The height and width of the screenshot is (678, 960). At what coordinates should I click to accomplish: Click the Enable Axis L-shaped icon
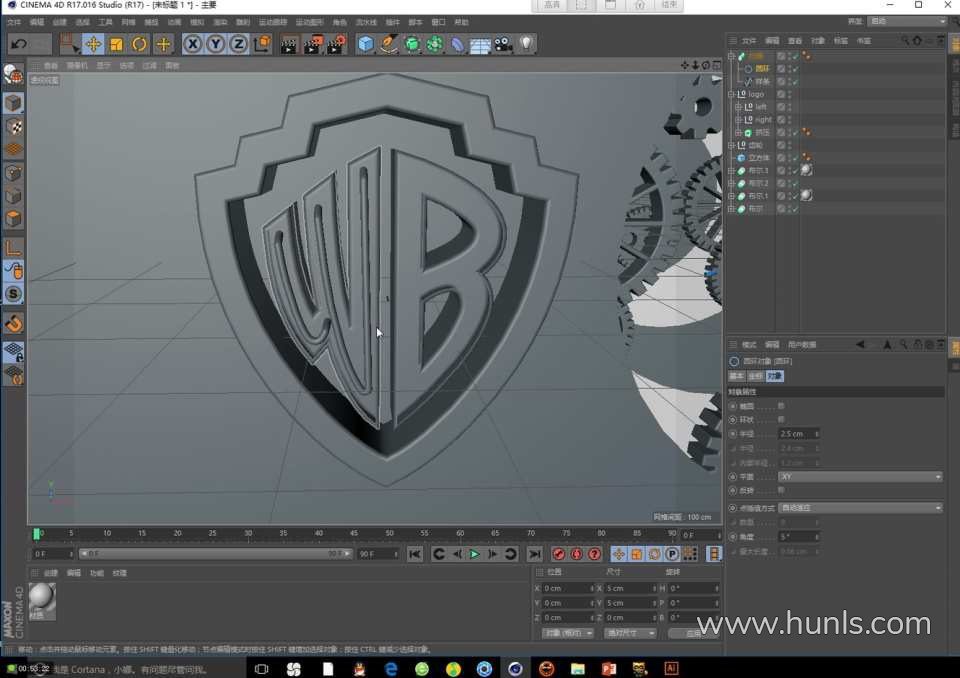(13, 247)
